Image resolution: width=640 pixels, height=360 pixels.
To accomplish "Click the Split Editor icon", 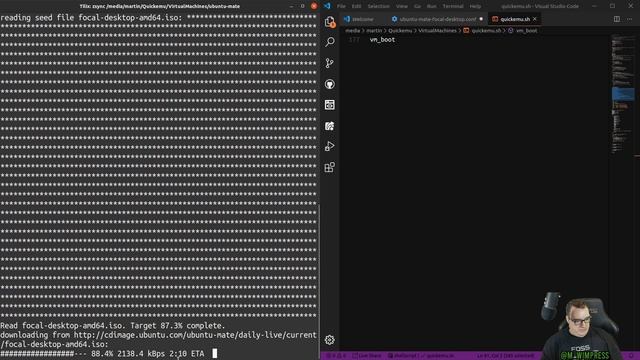I will click(617, 19).
